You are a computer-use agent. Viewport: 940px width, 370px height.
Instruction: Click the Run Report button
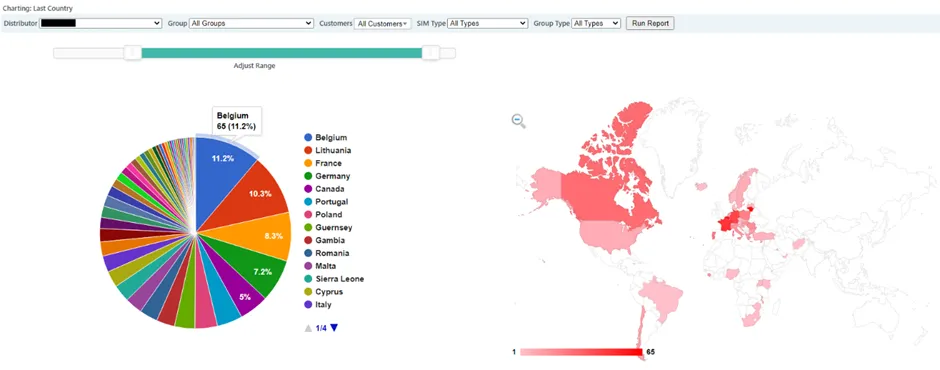[650, 23]
